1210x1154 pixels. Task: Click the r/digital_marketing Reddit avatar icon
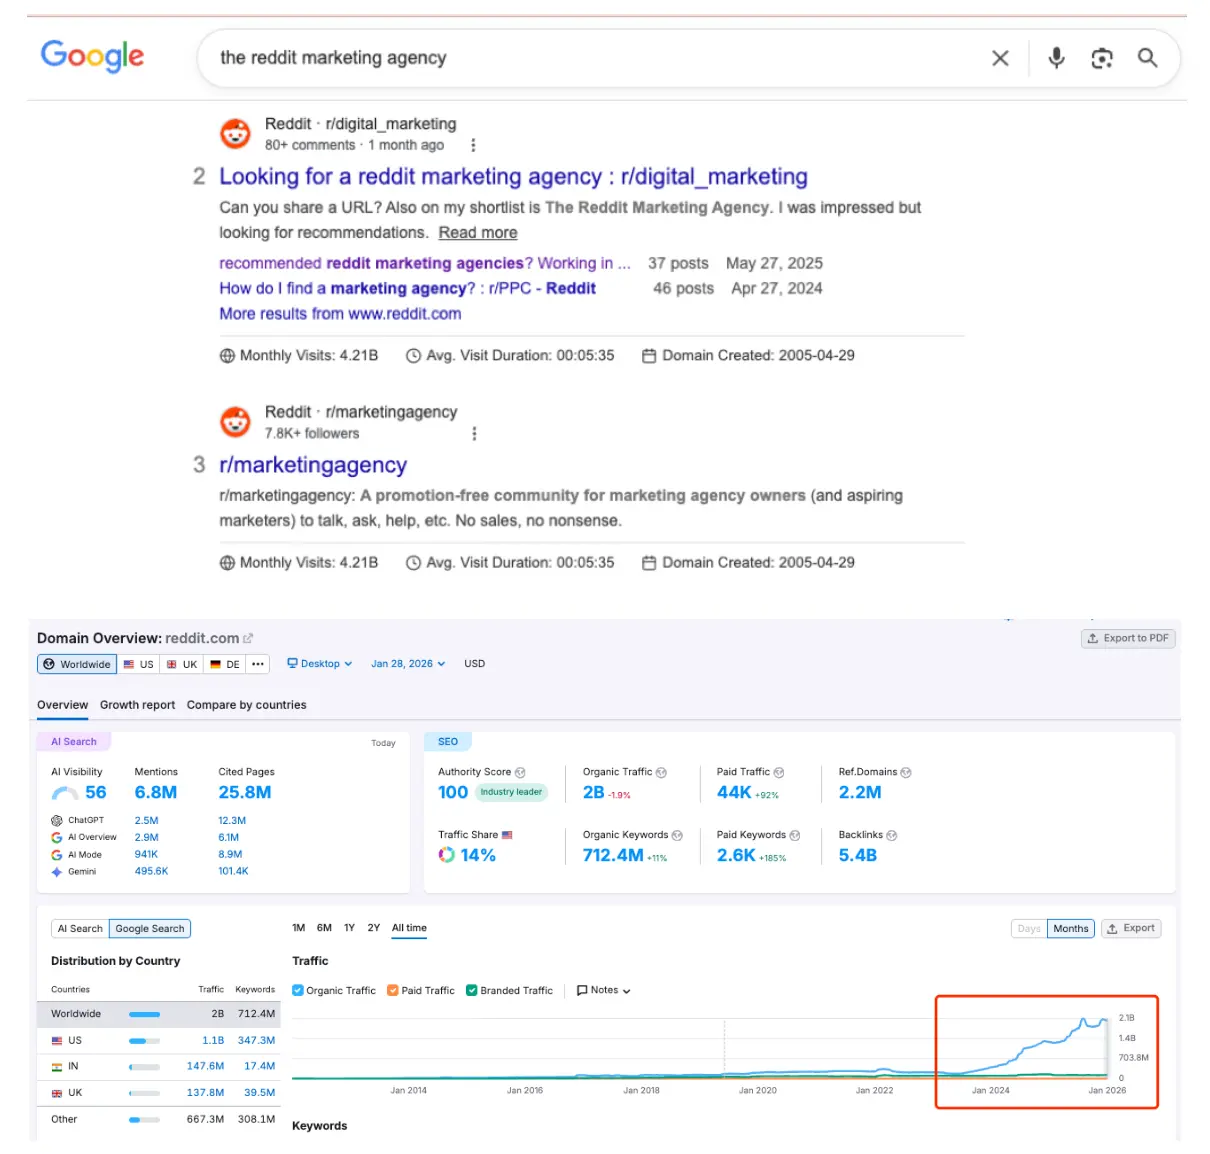point(235,133)
